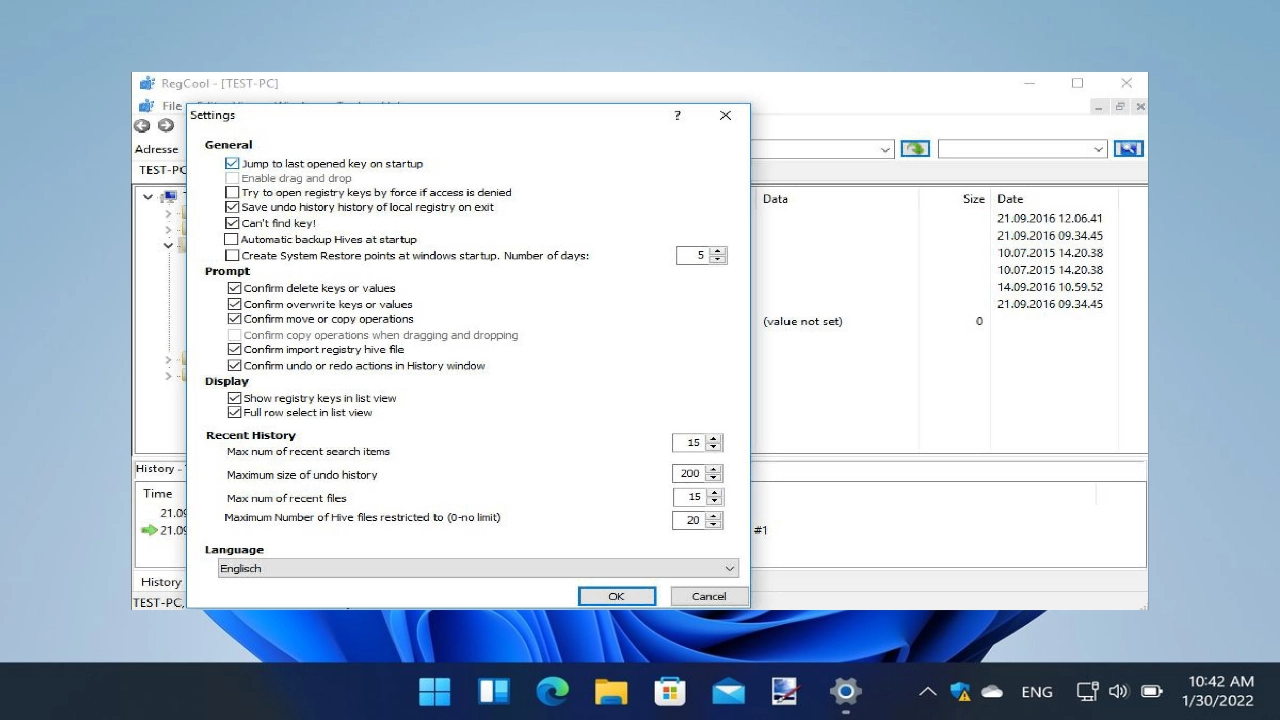Confirm settings with the OK button
Image resolution: width=1280 pixels, height=720 pixels.
point(617,596)
